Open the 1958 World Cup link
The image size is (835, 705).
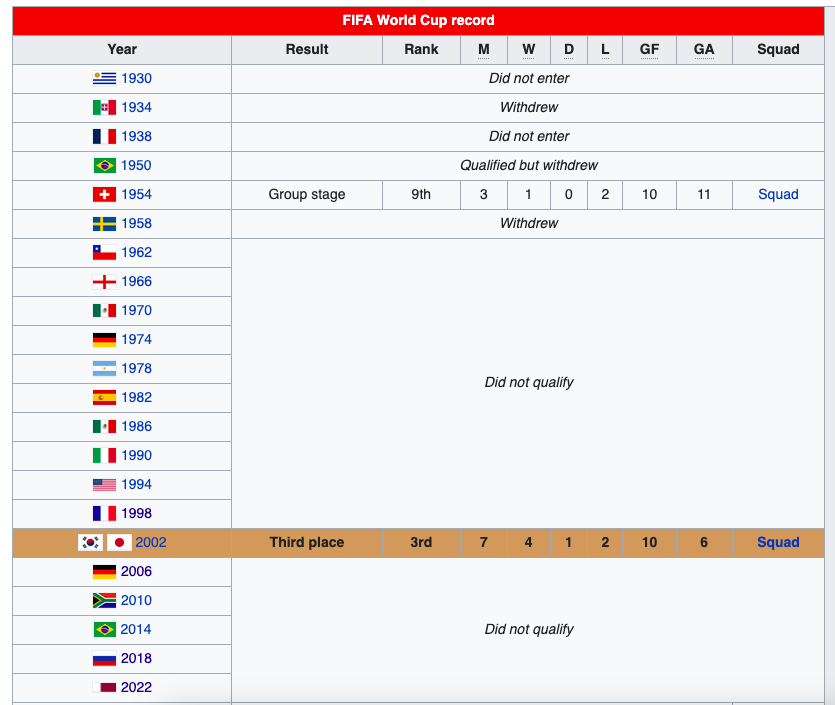136,223
